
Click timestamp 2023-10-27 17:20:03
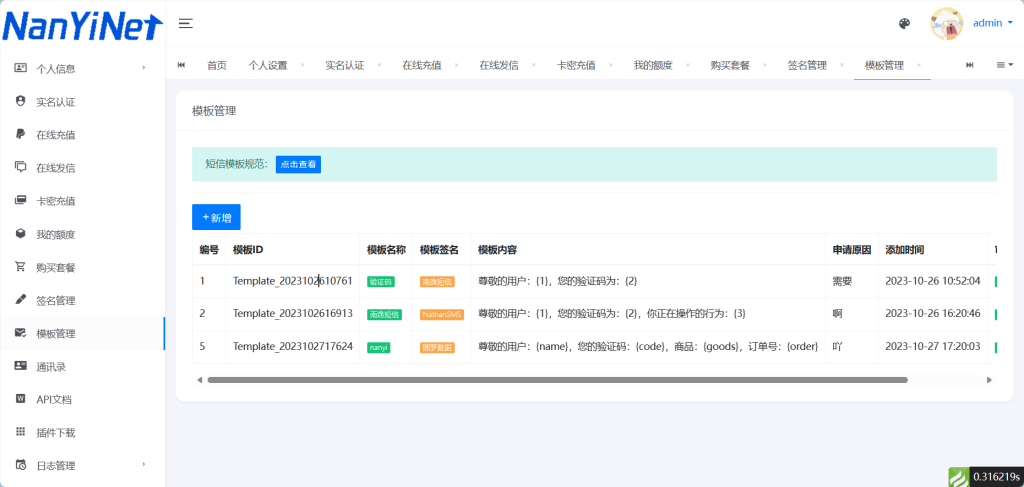point(933,347)
